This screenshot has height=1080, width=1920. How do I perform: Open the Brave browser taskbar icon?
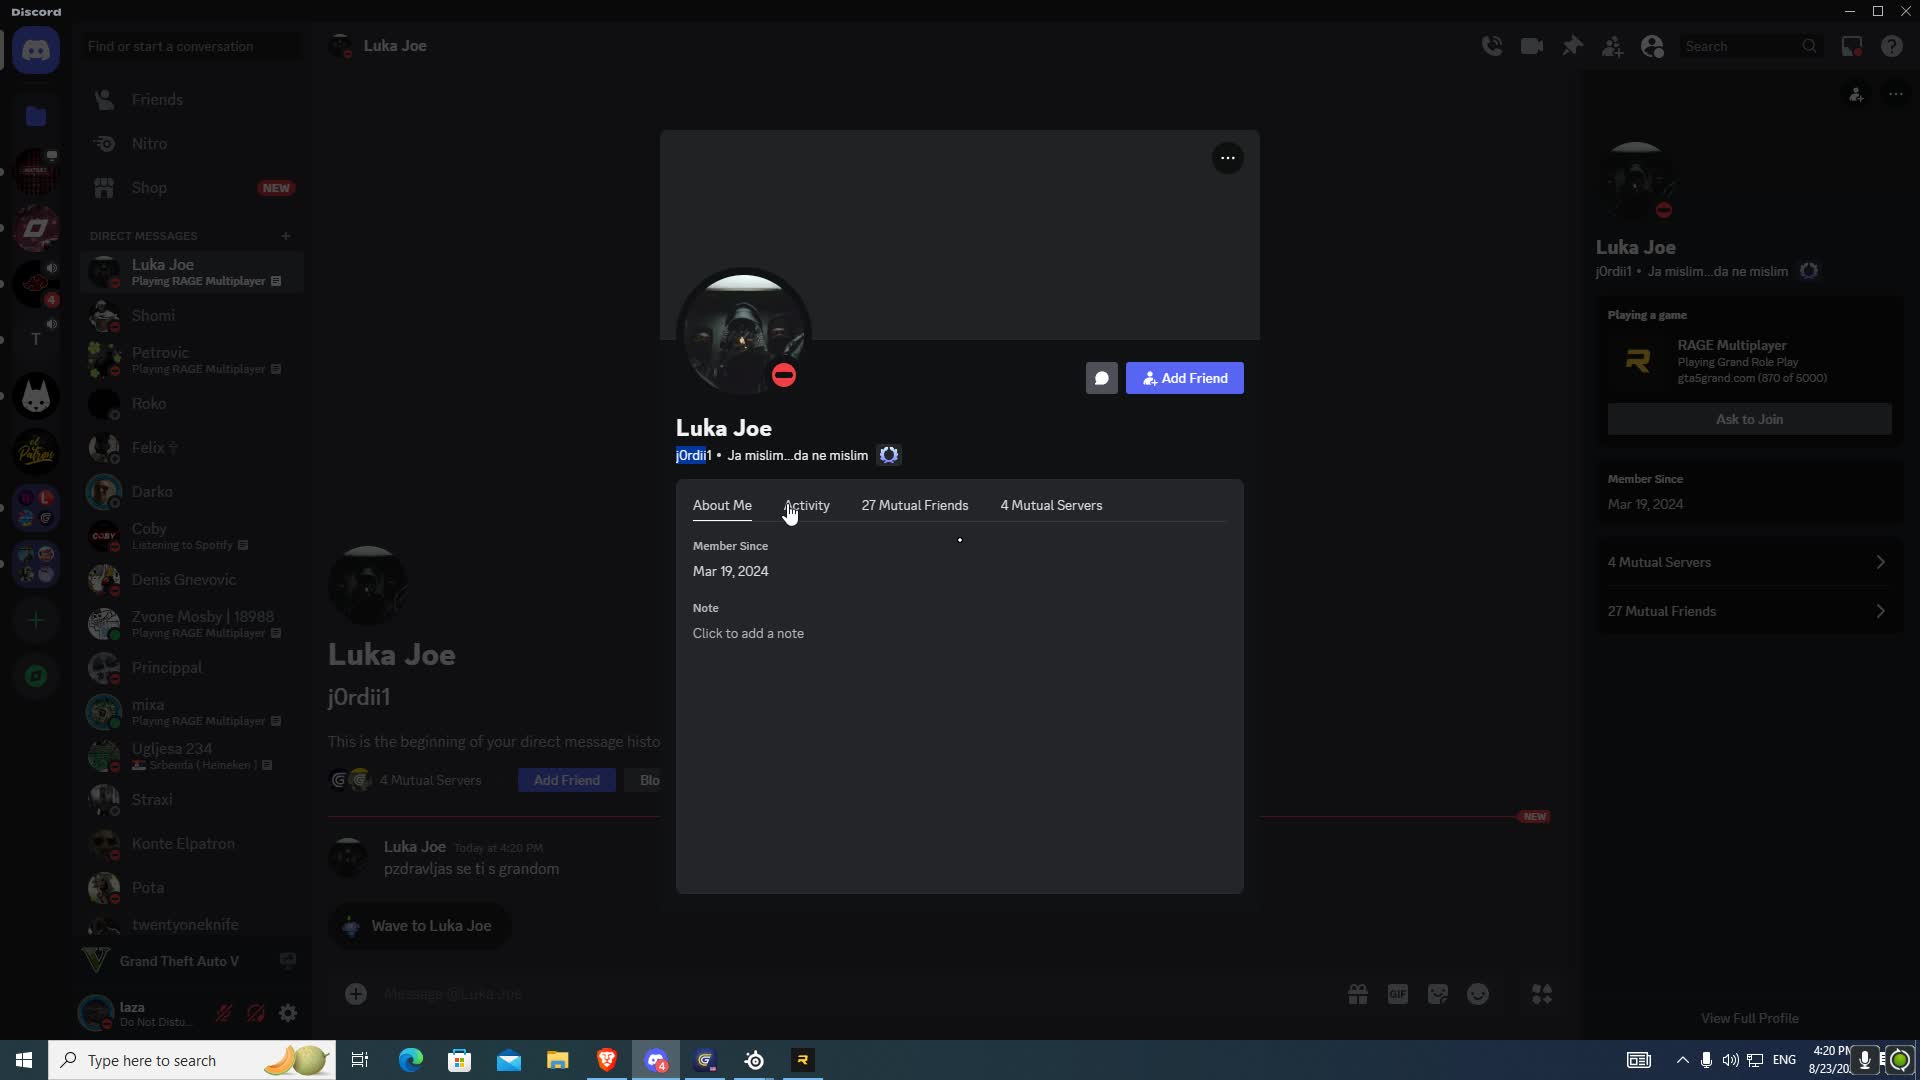[607, 1060]
